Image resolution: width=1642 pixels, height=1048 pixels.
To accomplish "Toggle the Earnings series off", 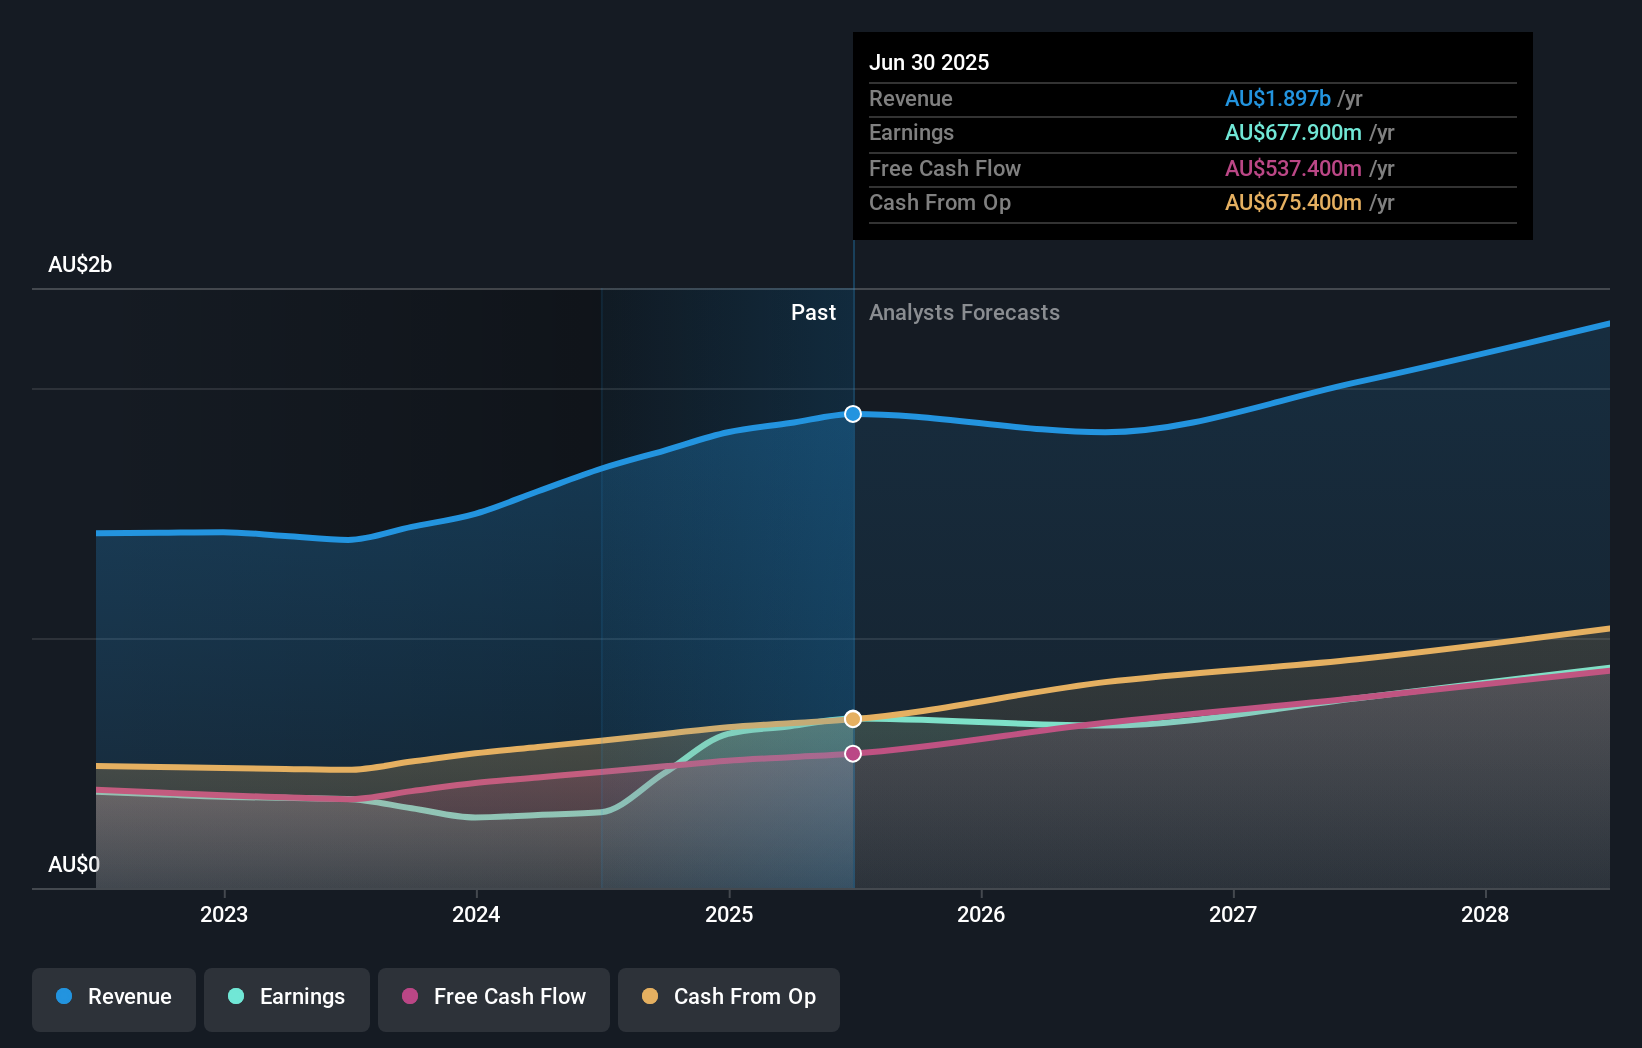I will click(287, 998).
